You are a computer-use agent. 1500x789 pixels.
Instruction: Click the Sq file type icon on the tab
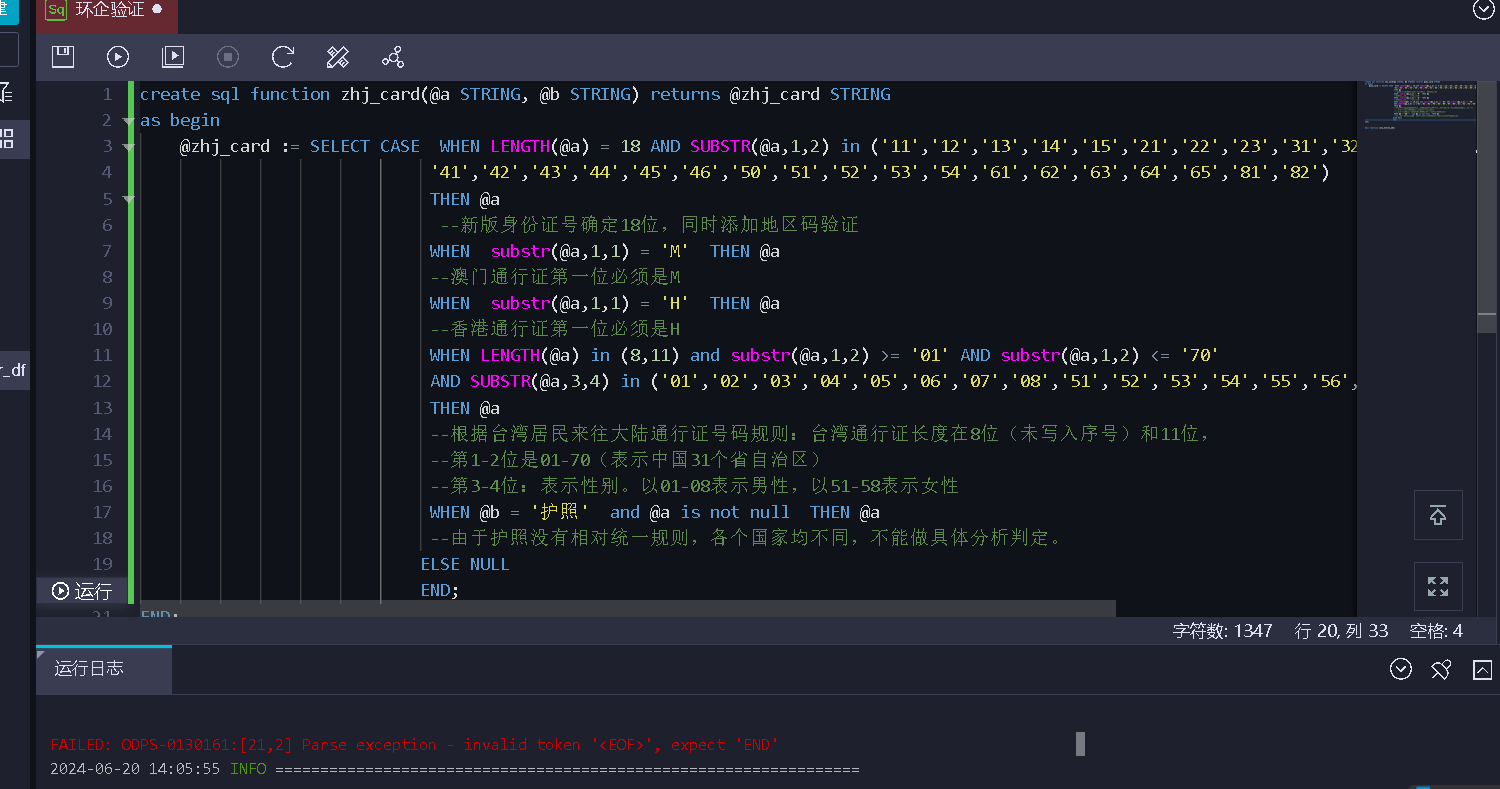[x=56, y=10]
